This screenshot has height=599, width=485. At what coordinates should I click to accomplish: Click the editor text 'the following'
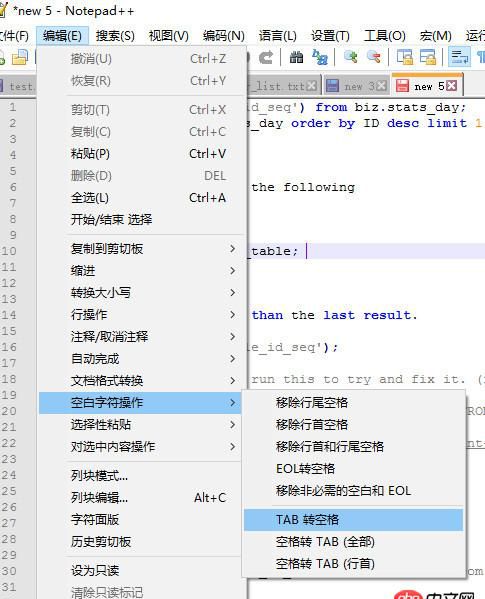[x=303, y=187]
